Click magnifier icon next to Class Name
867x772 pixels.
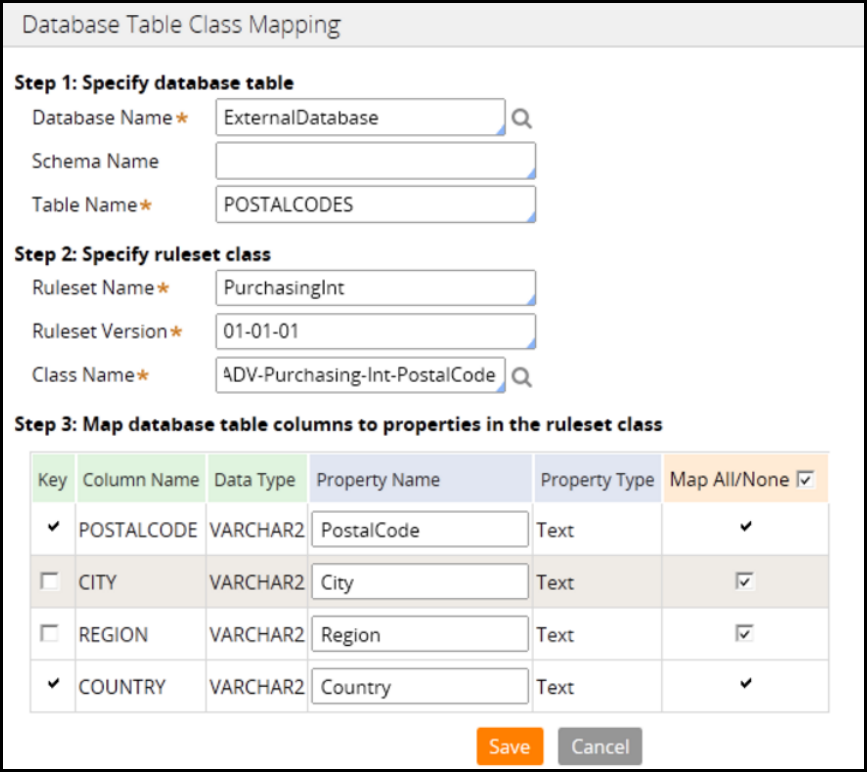tap(521, 376)
